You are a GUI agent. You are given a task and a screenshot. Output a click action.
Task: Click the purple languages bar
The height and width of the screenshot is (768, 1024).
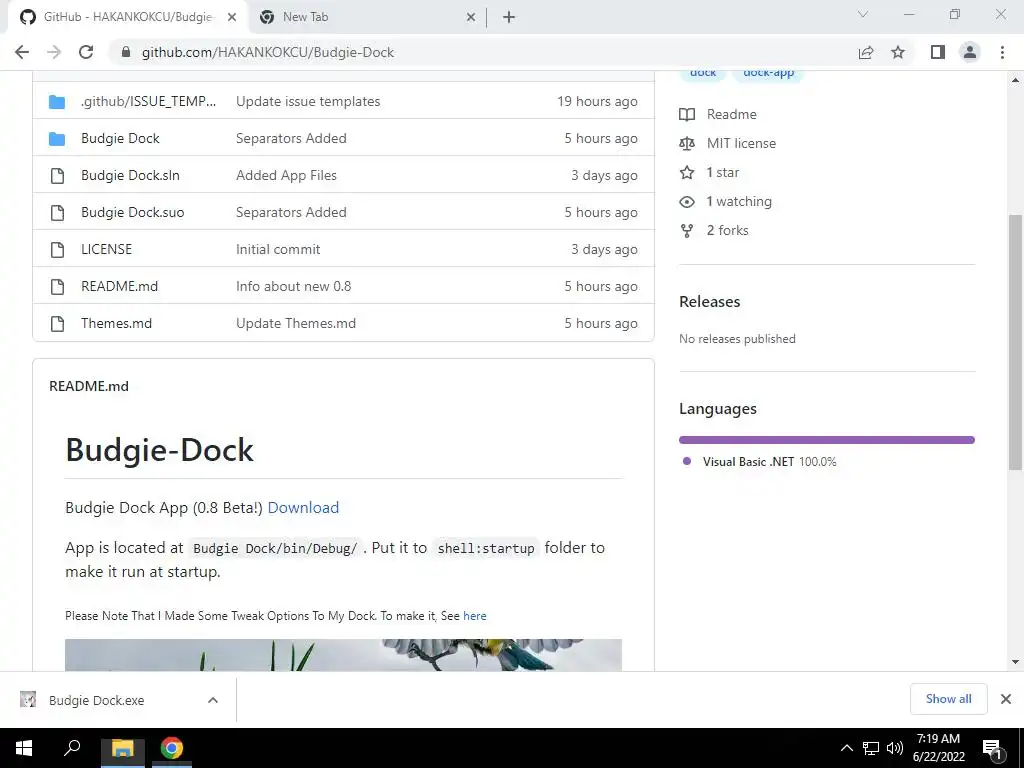tap(827, 440)
